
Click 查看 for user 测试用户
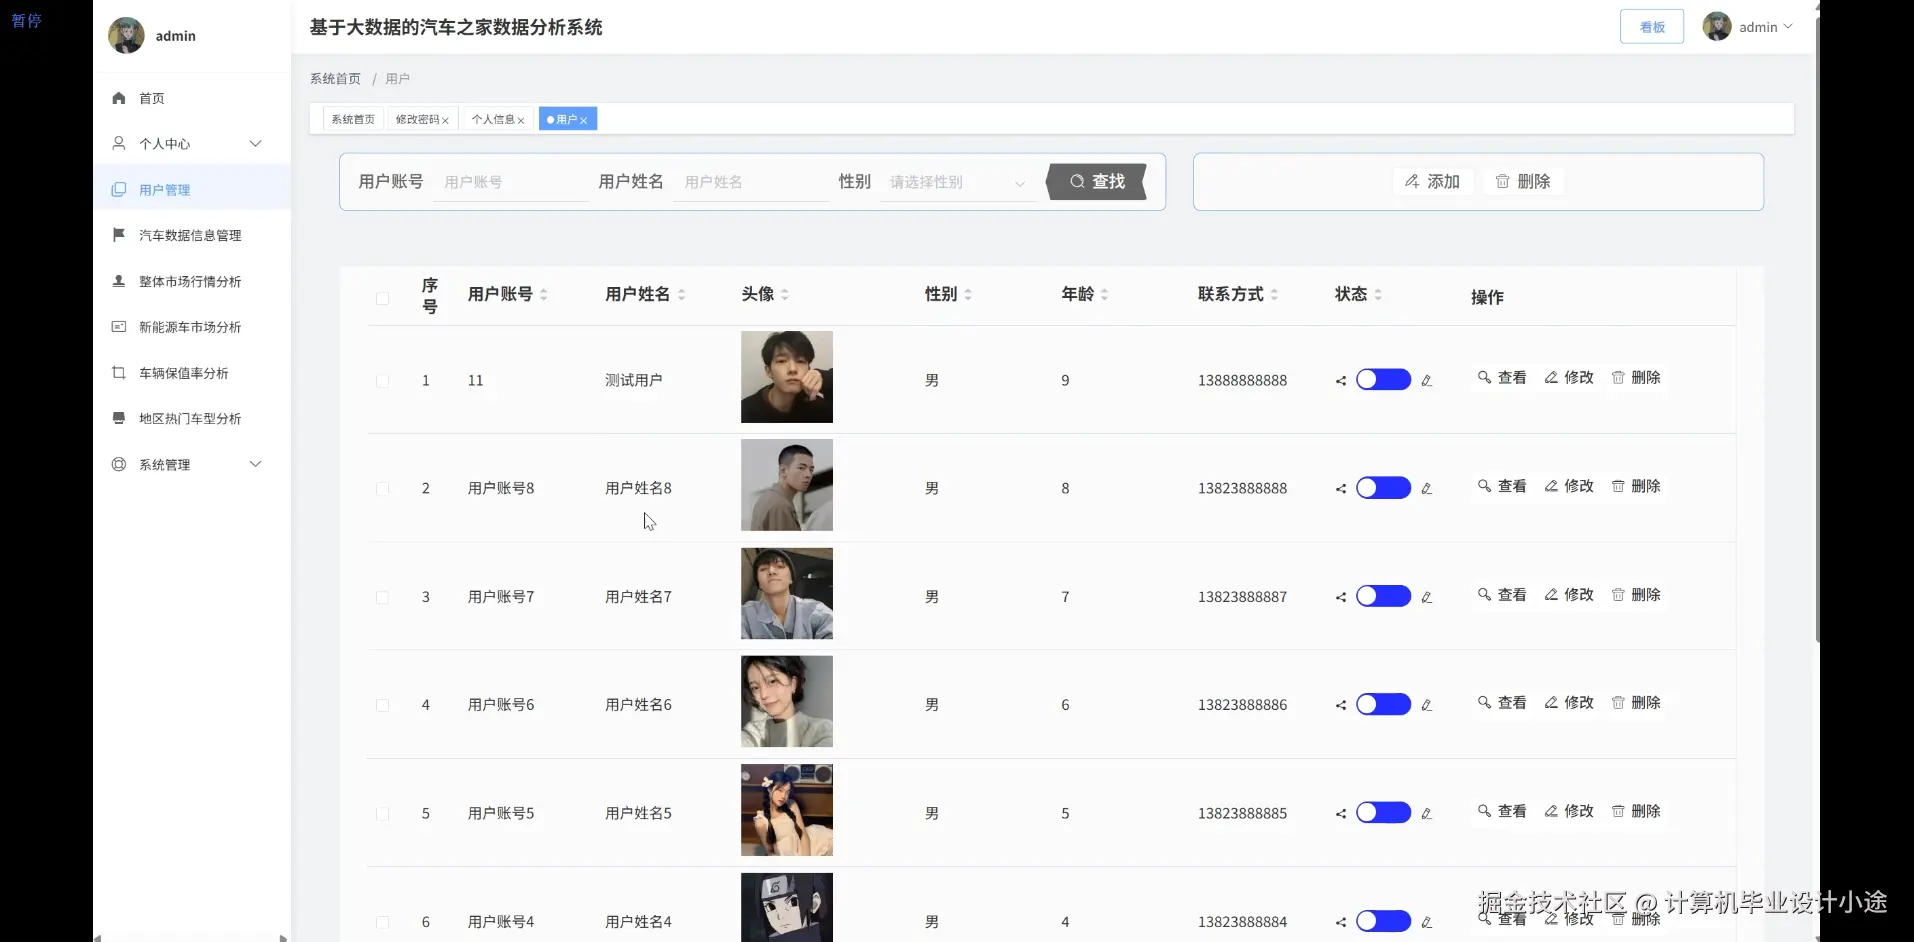(x=1502, y=377)
